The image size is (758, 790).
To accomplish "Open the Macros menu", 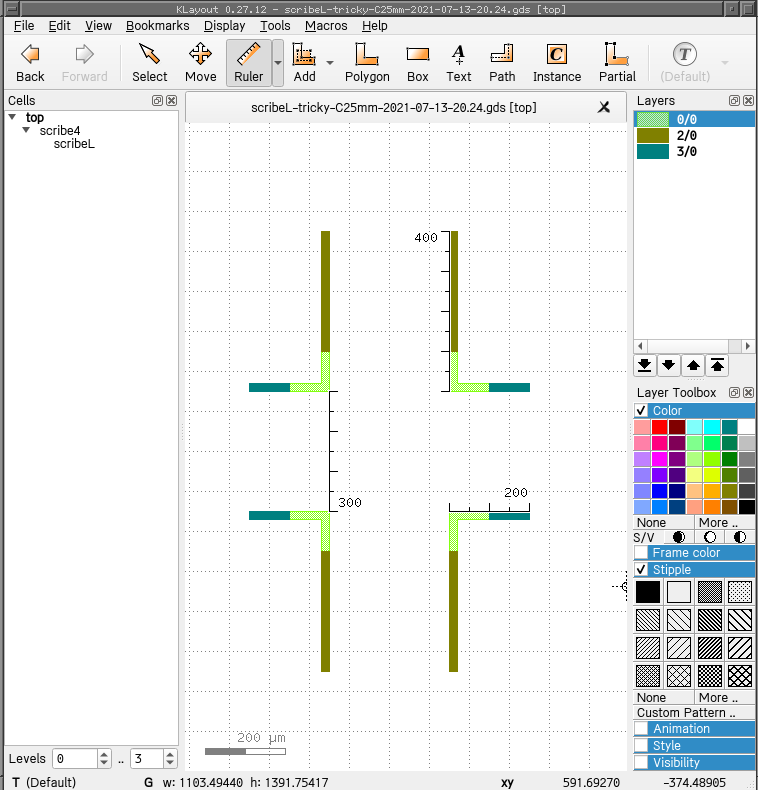I will point(326,26).
